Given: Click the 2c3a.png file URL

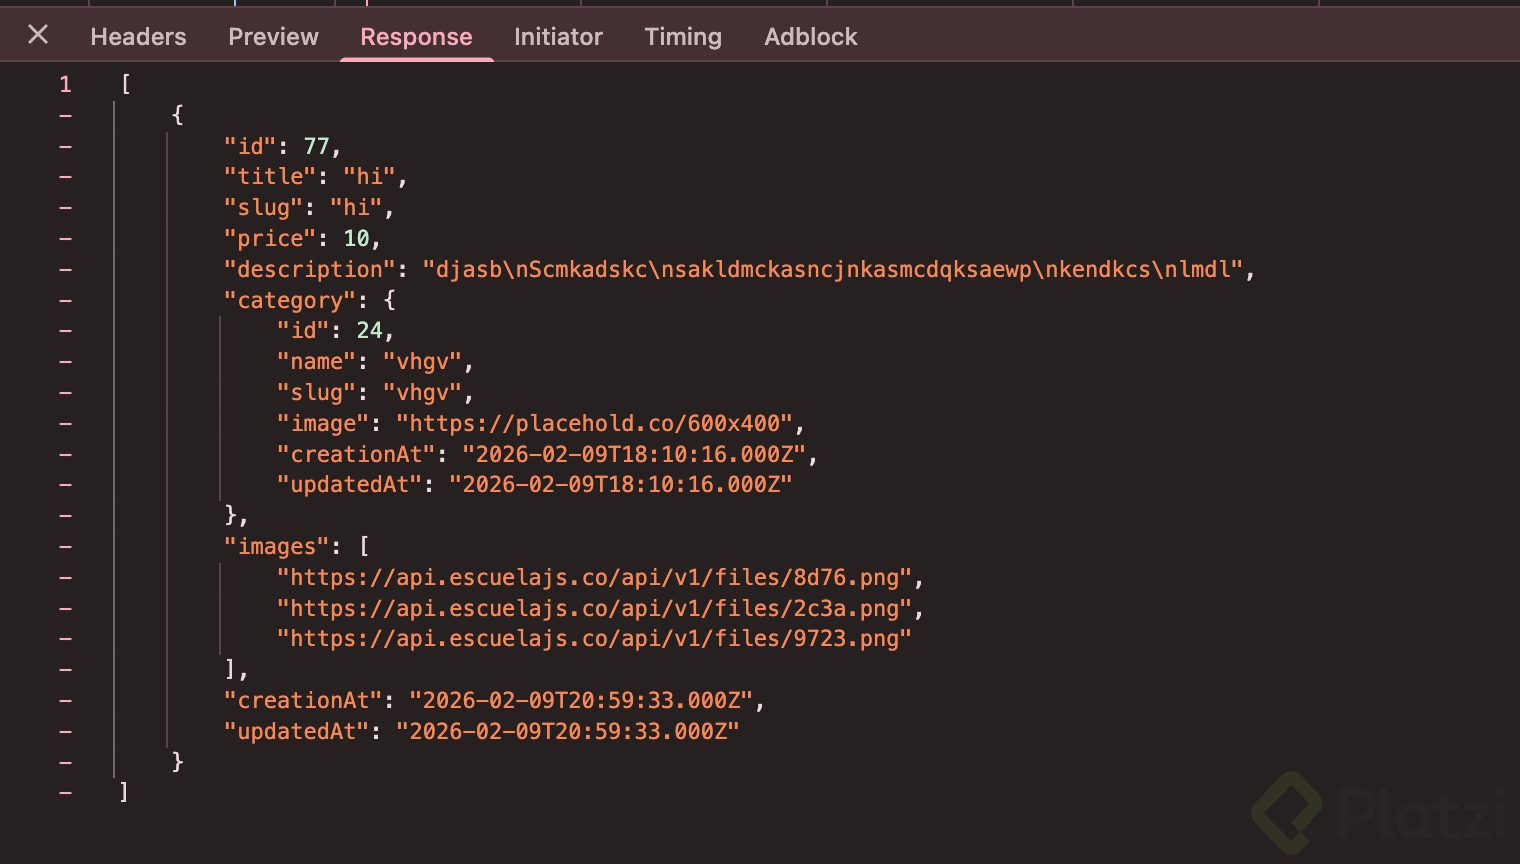Looking at the screenshot, I should 594,608.
